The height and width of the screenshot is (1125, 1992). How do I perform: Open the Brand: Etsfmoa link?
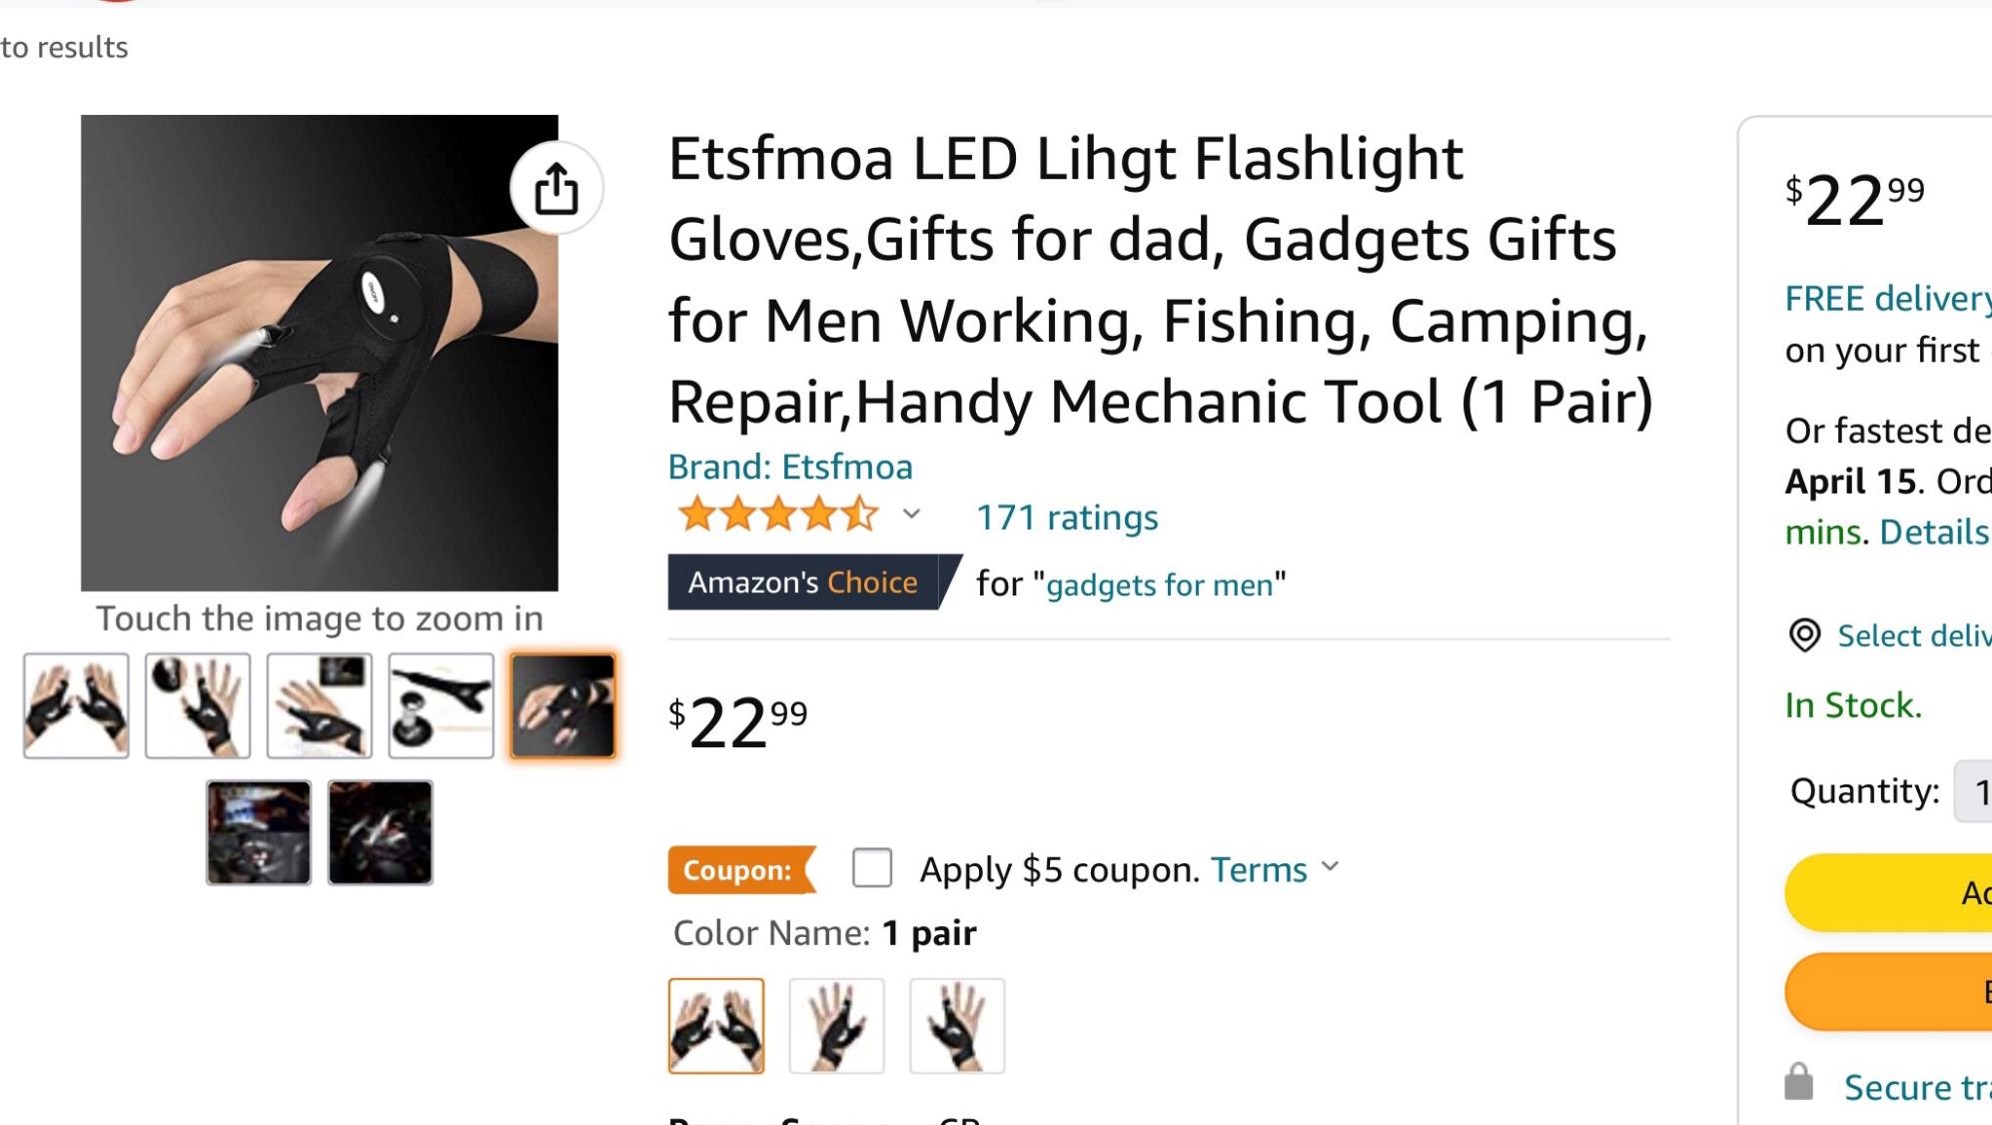[790, 467]
